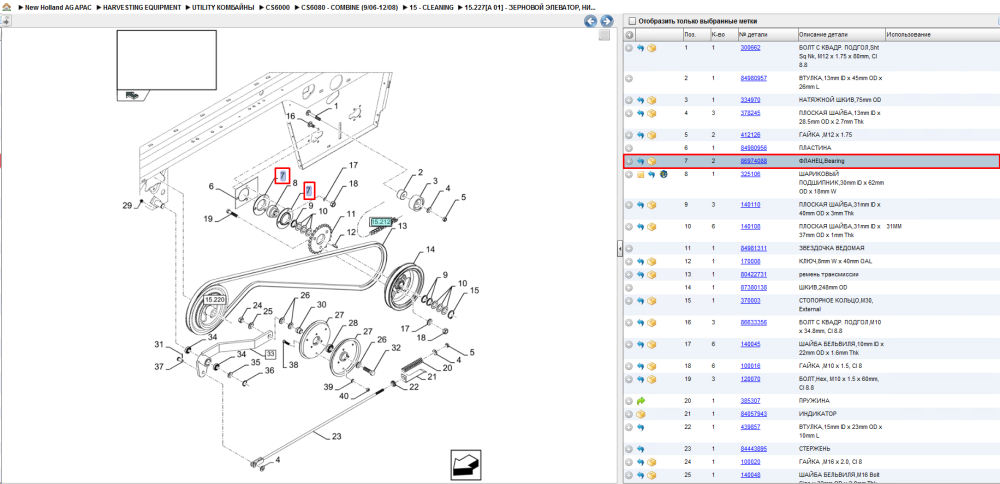The image size is (1000, 484).
Task: Click the note icon in ШАРИКОВЫЙ ПОДШИПНИК row
Action: coord(640,173)
